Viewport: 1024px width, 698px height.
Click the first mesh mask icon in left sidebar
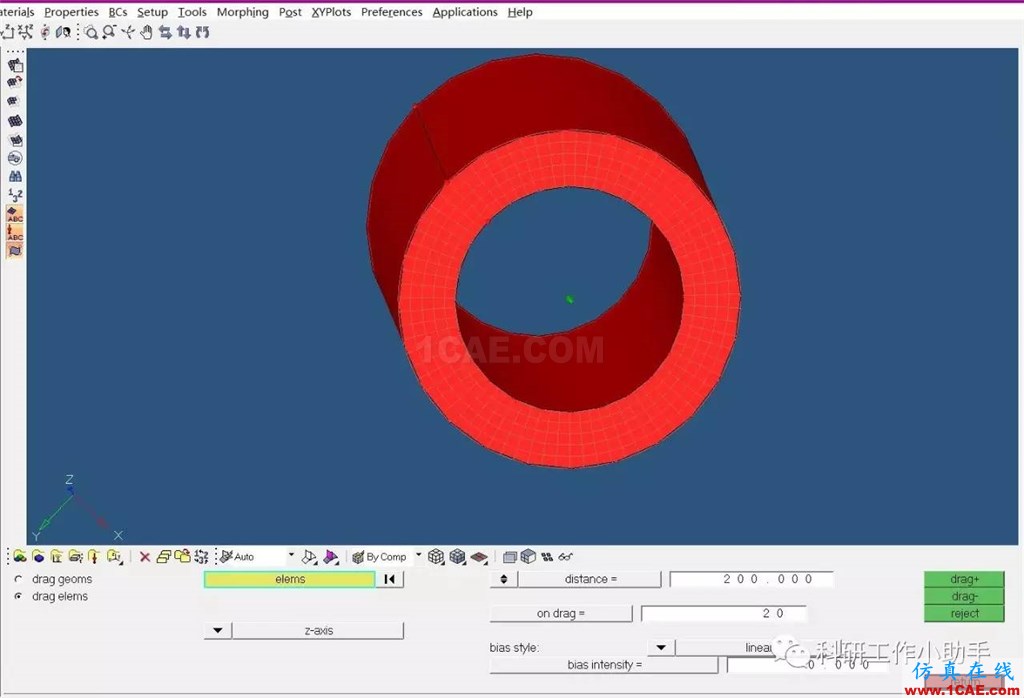14,65
